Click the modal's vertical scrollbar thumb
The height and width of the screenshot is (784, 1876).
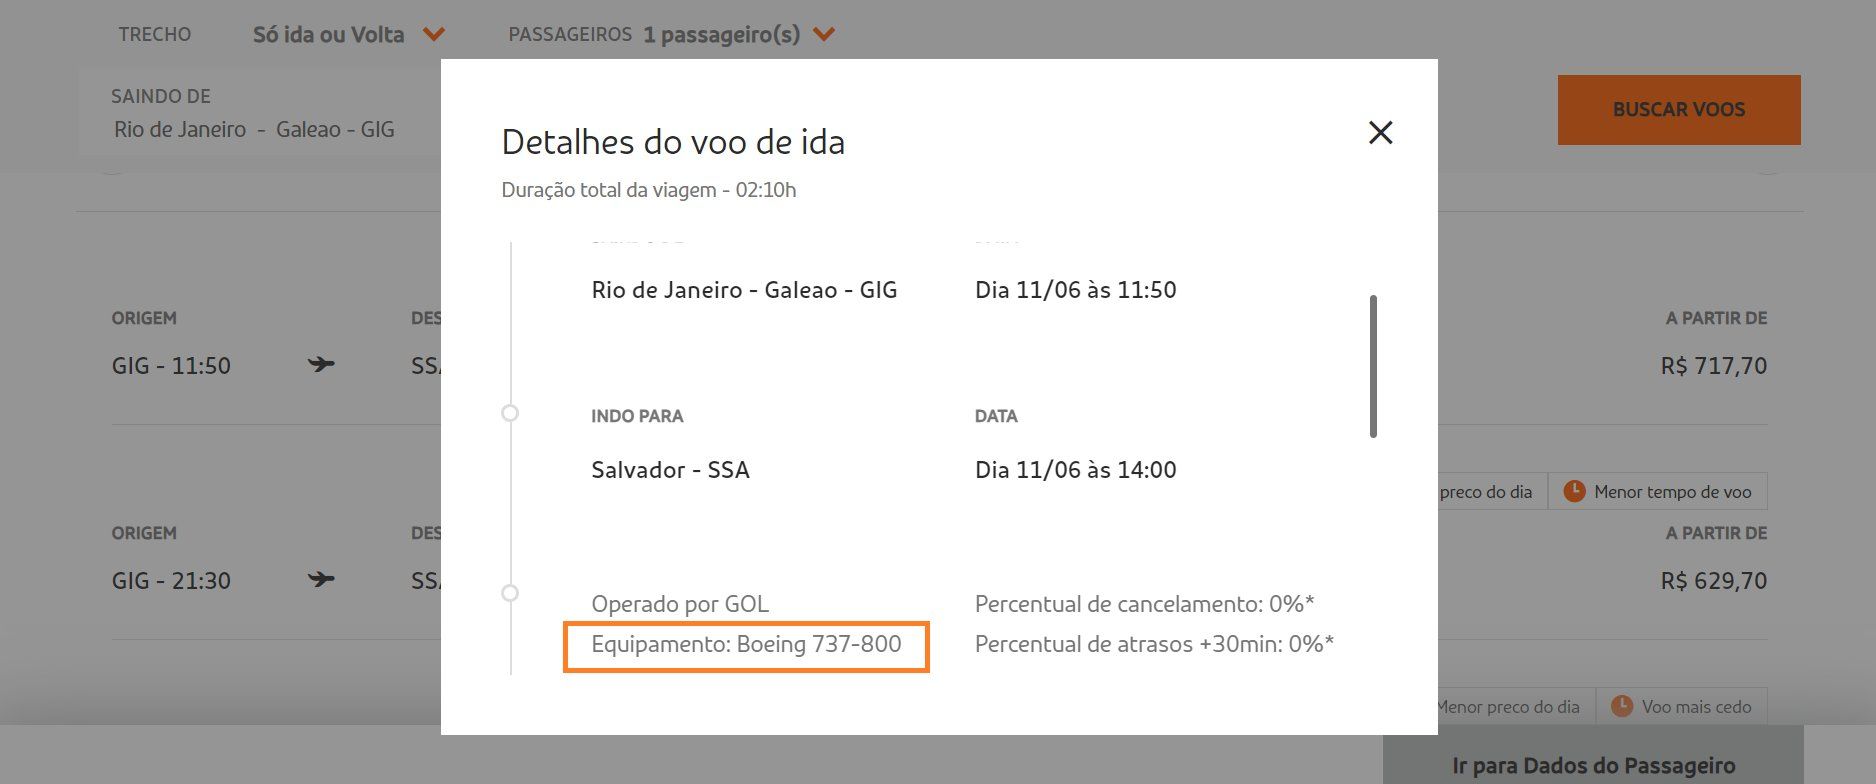click(1373, 366)
